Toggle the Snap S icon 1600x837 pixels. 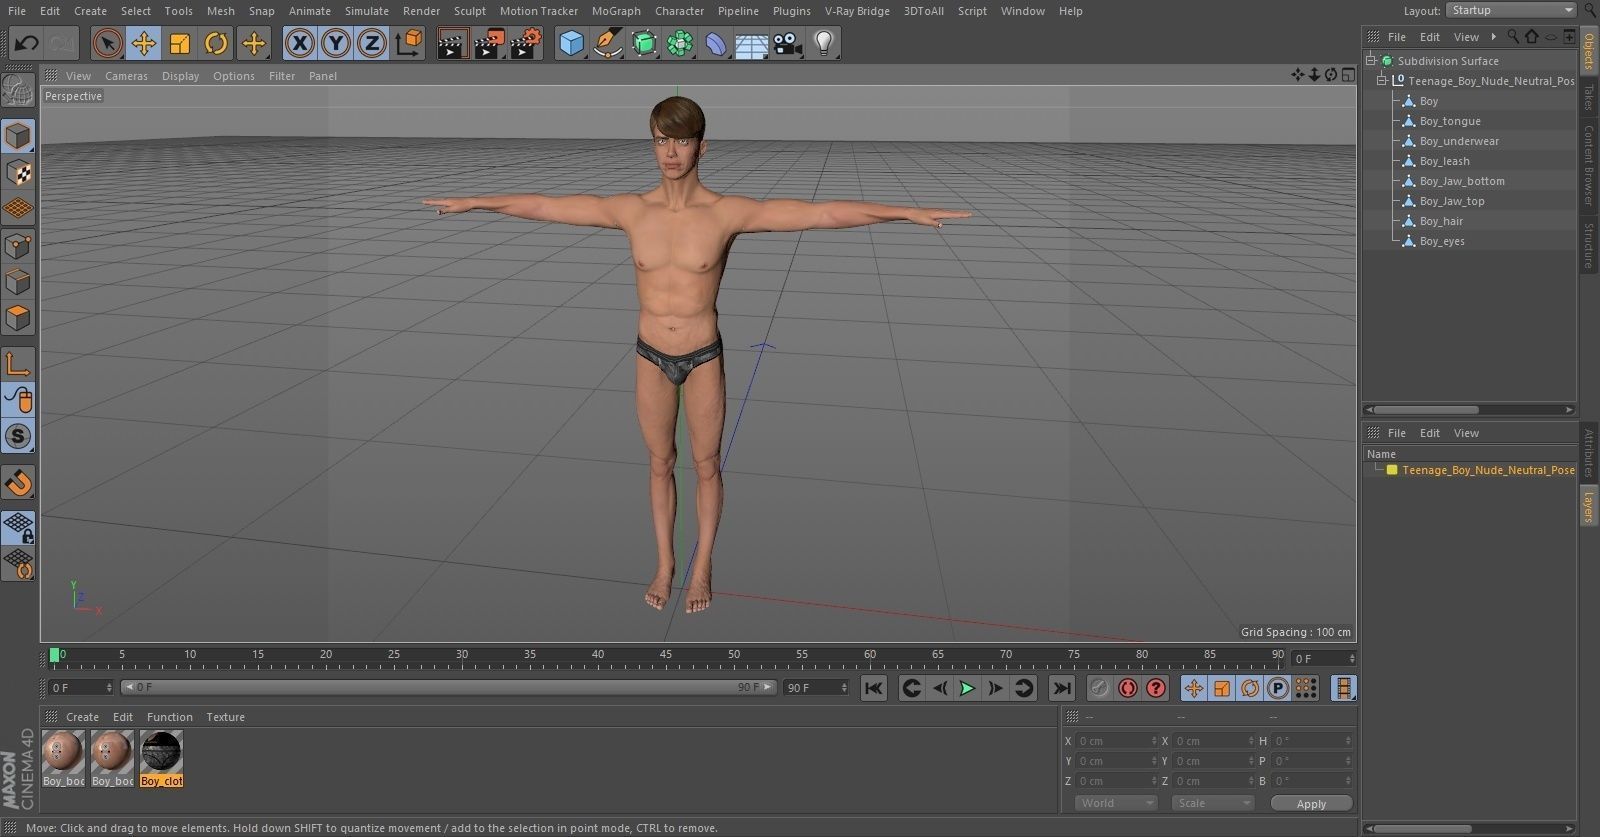[18, 436]
